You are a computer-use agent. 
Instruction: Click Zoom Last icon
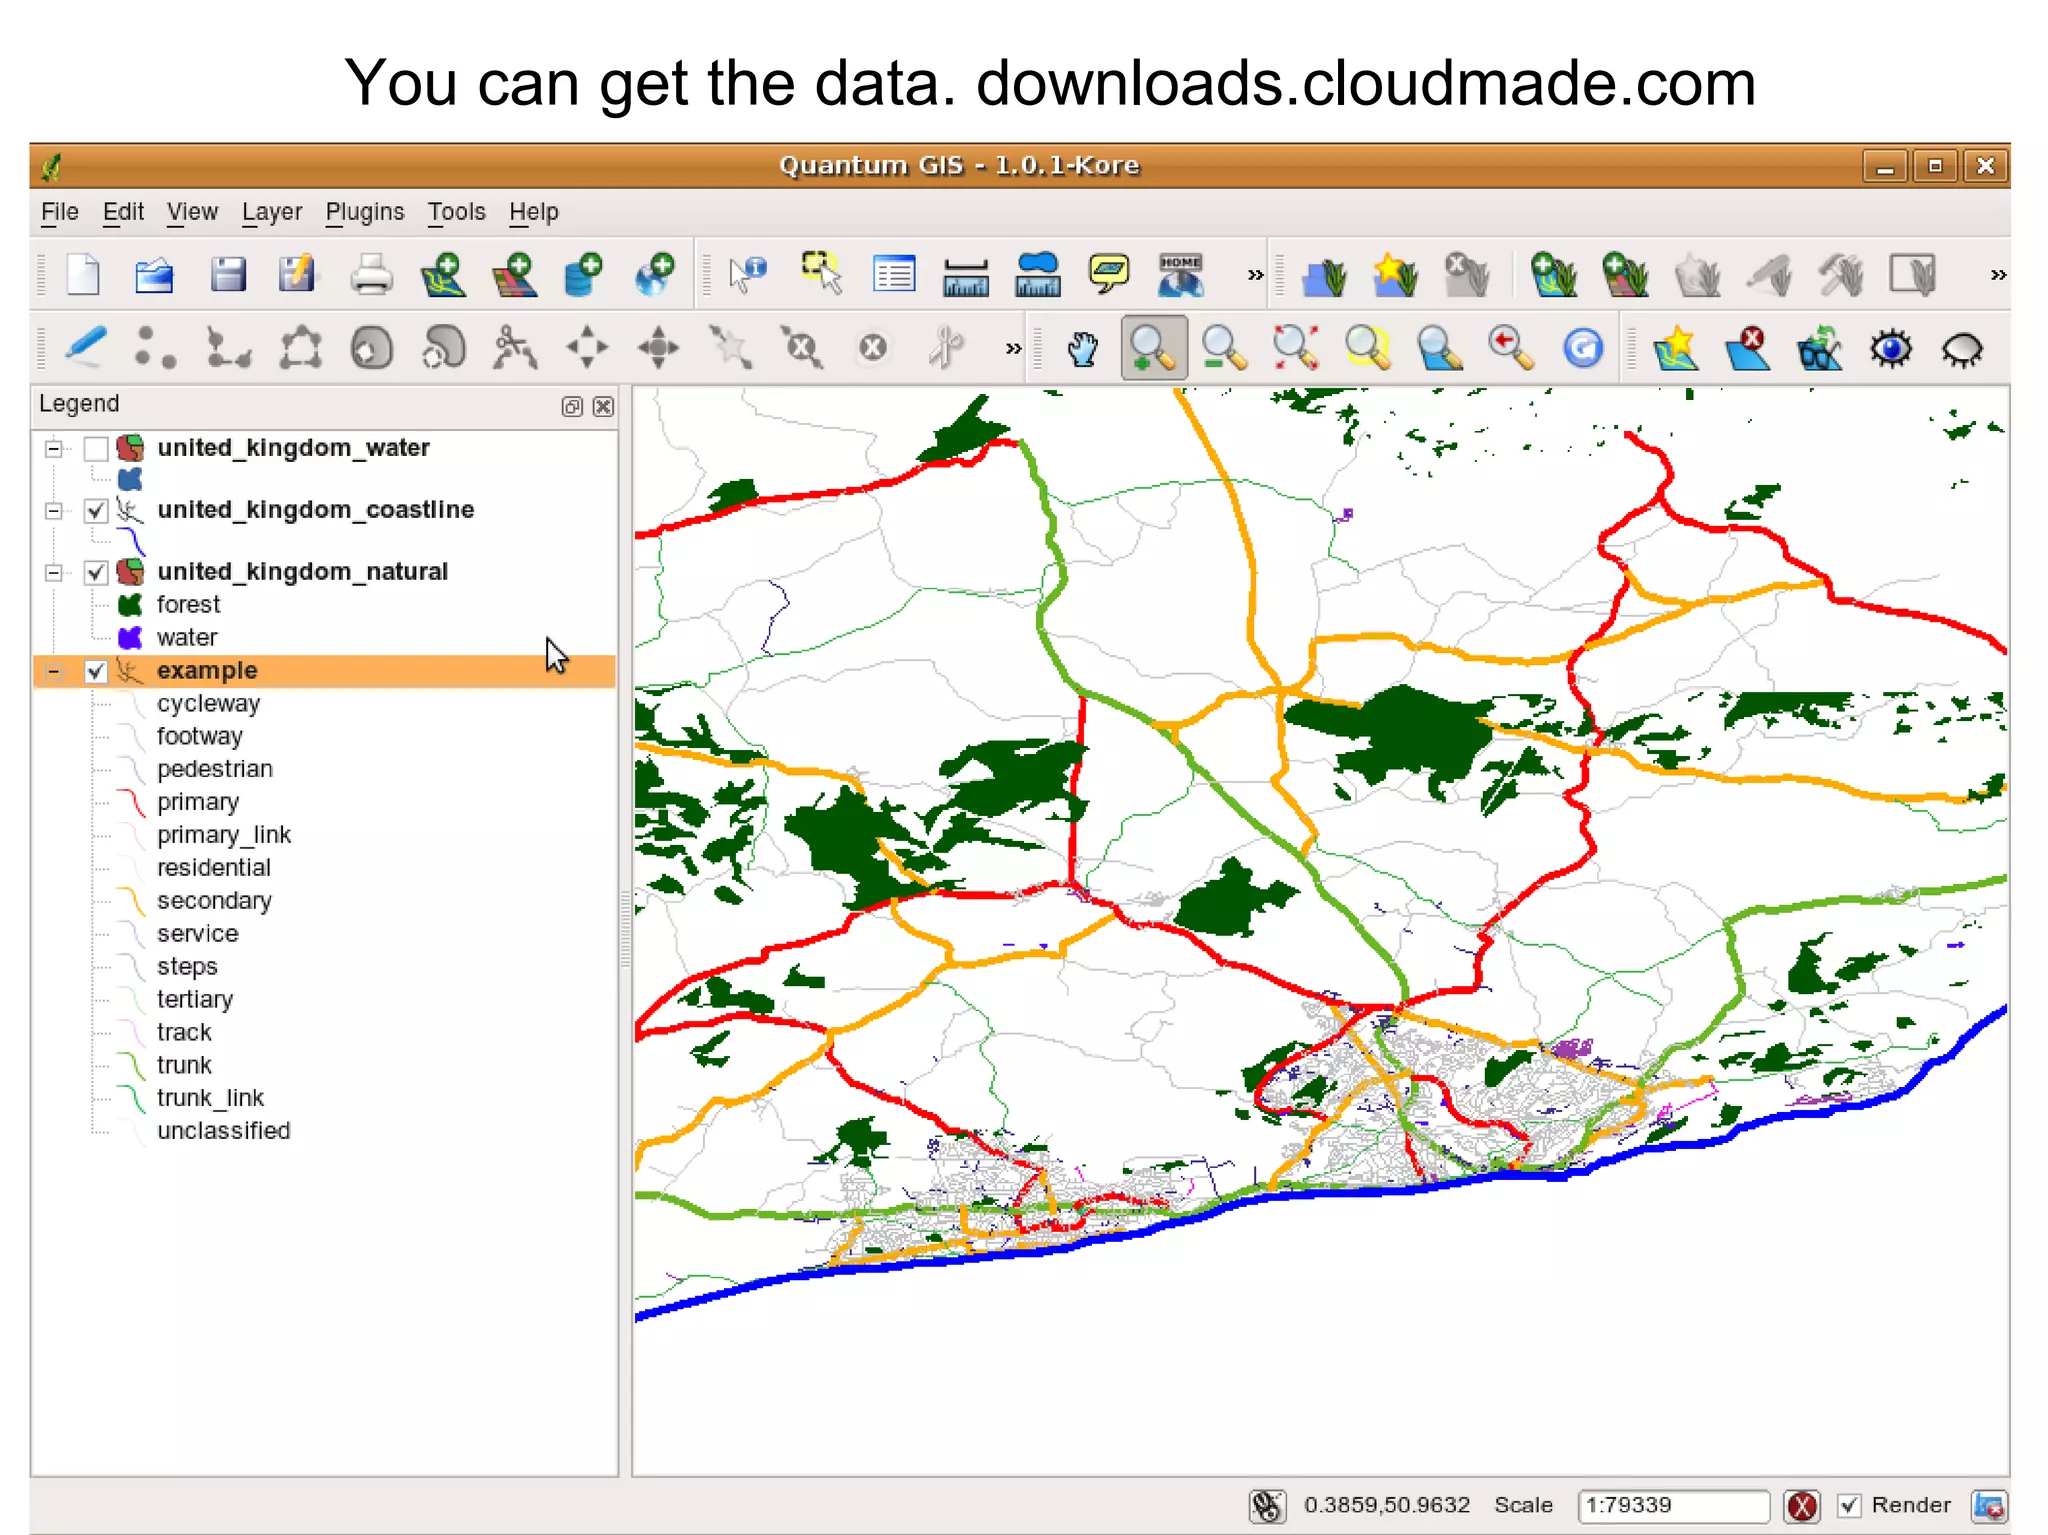point(1511,349)
